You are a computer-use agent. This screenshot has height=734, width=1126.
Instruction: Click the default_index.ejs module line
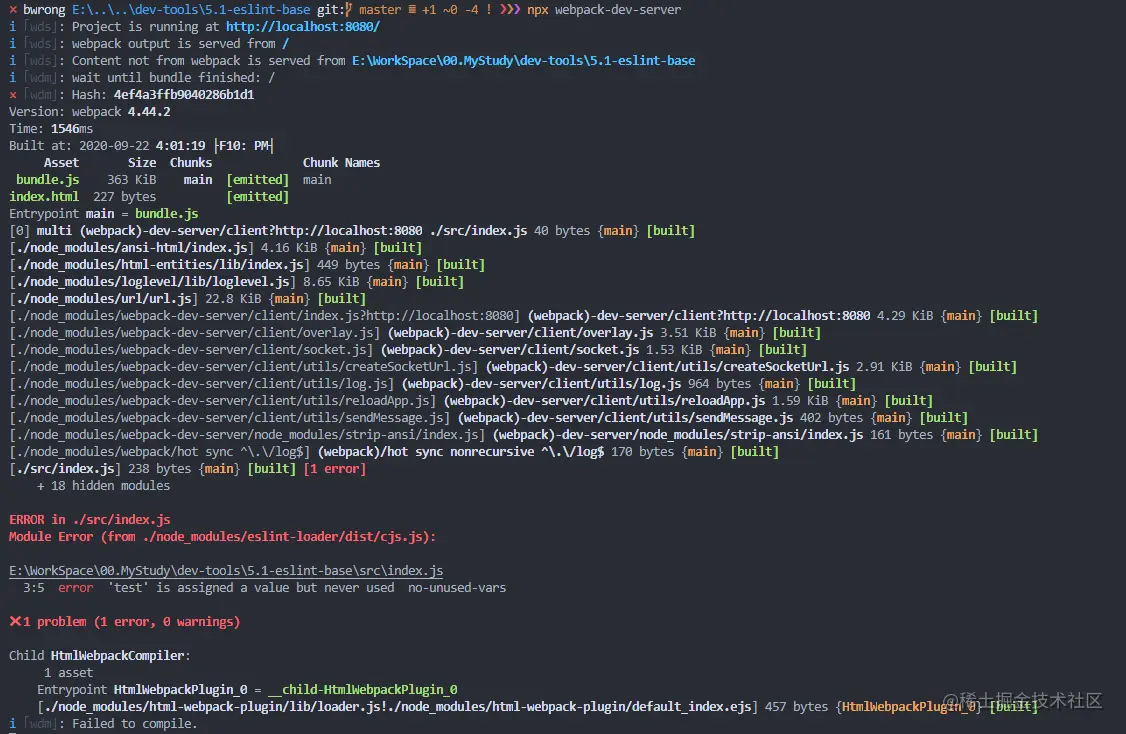click(537, 707)
